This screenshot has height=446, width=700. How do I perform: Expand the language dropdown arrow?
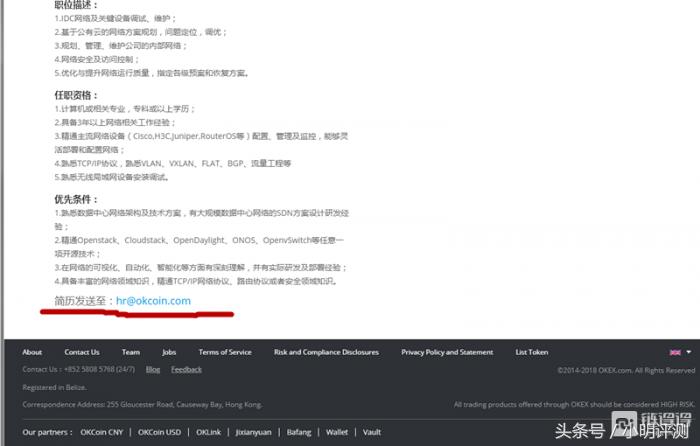click(689, 352)
